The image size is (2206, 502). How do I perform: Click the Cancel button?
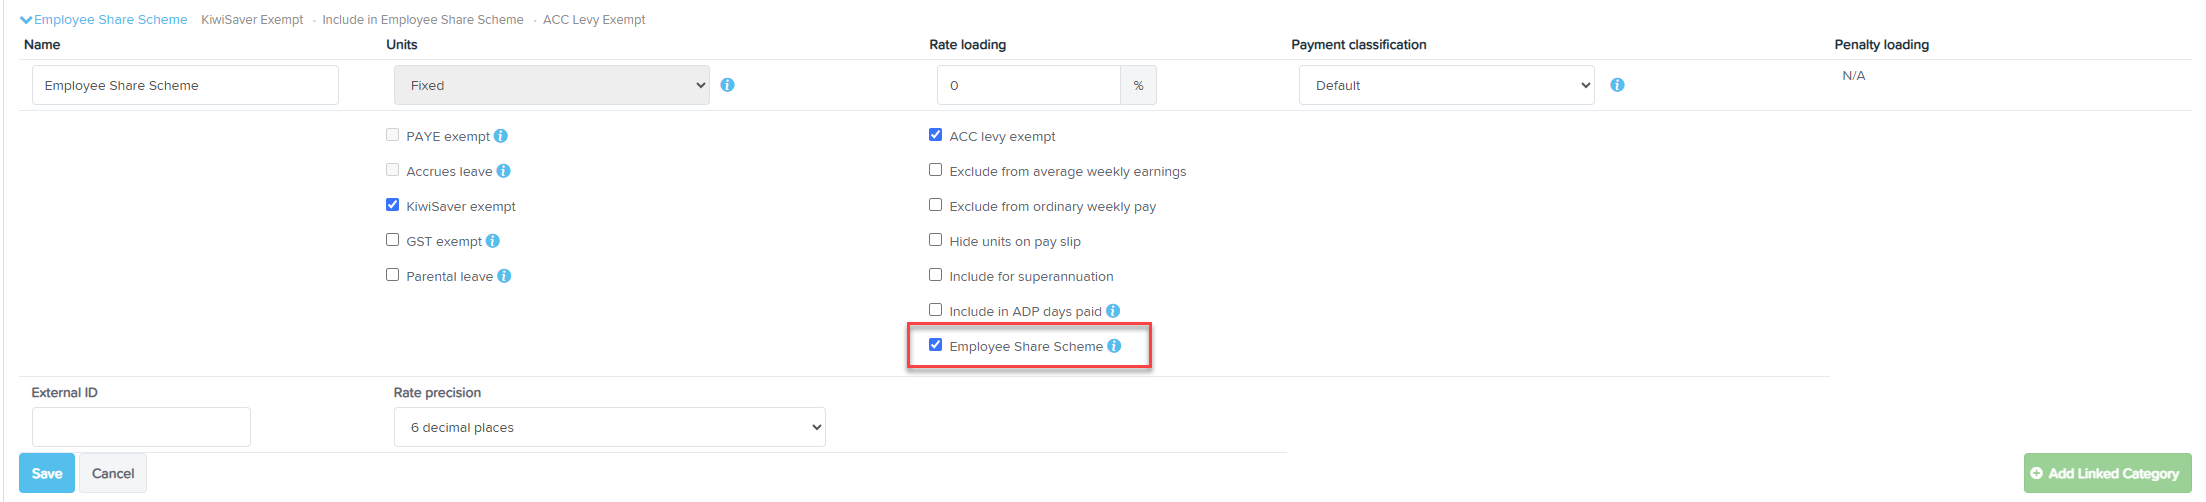pyautogui.click(x=113, y=473)
